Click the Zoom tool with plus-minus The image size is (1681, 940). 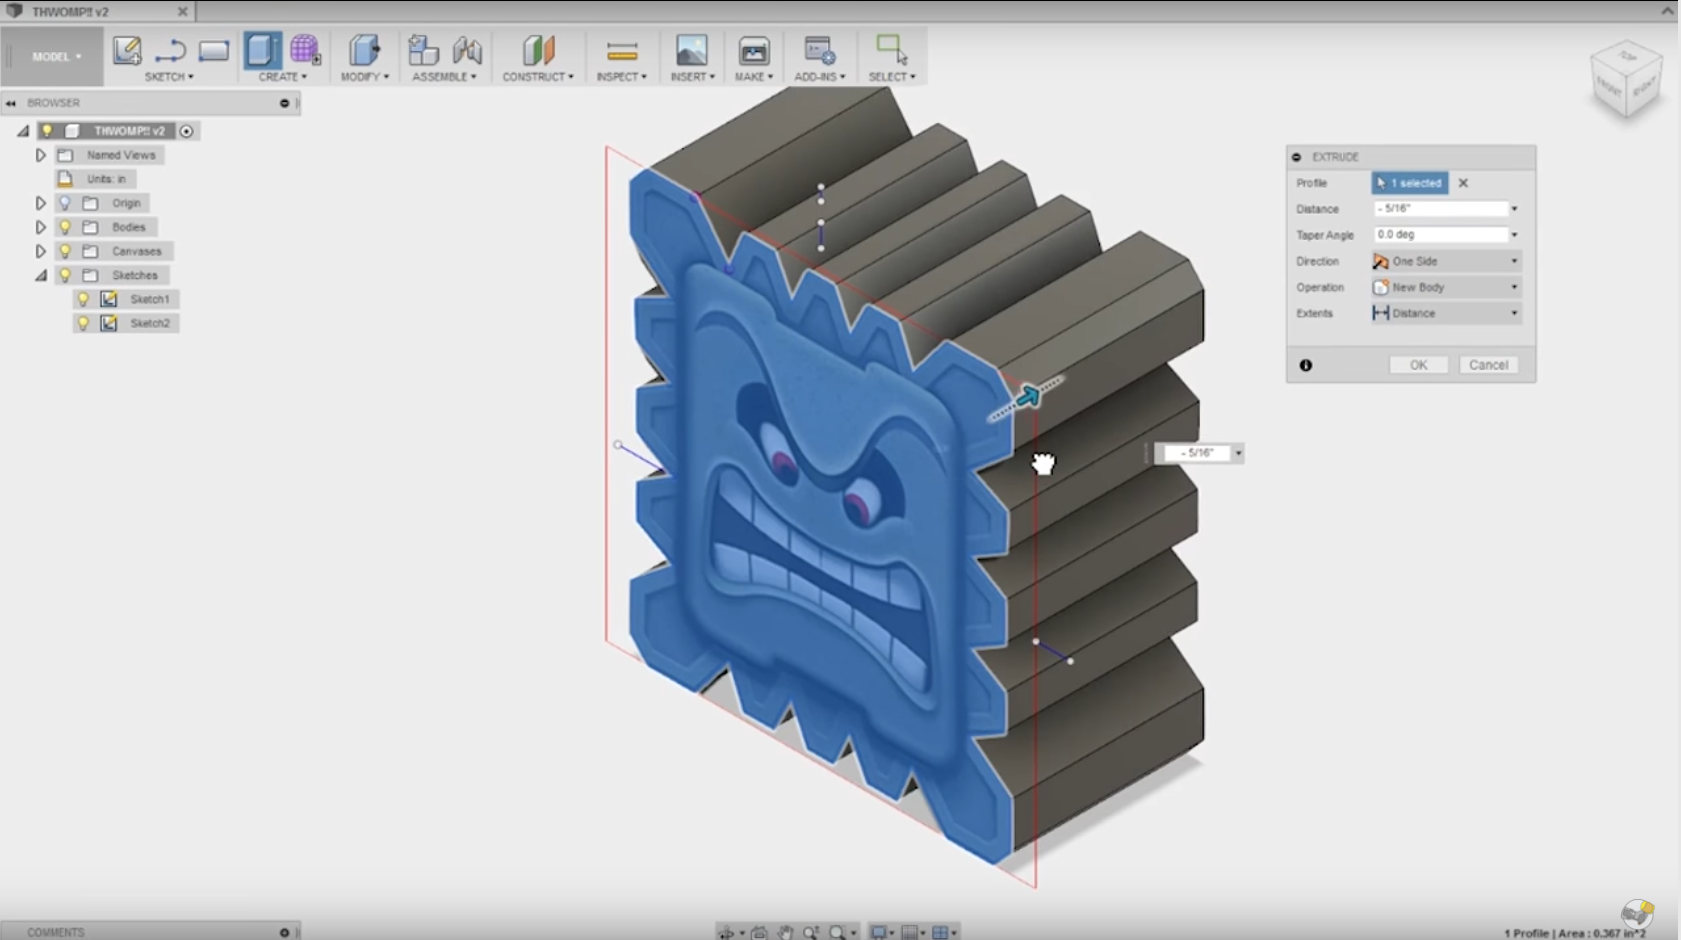click(811, 932)
